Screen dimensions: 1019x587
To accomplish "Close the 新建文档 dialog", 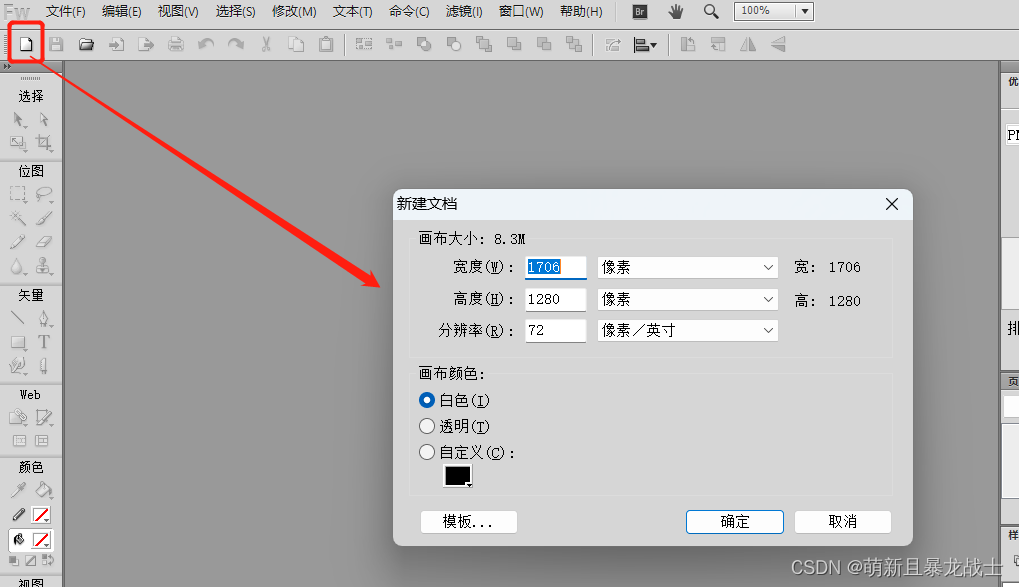I will (x=892, y=204).
